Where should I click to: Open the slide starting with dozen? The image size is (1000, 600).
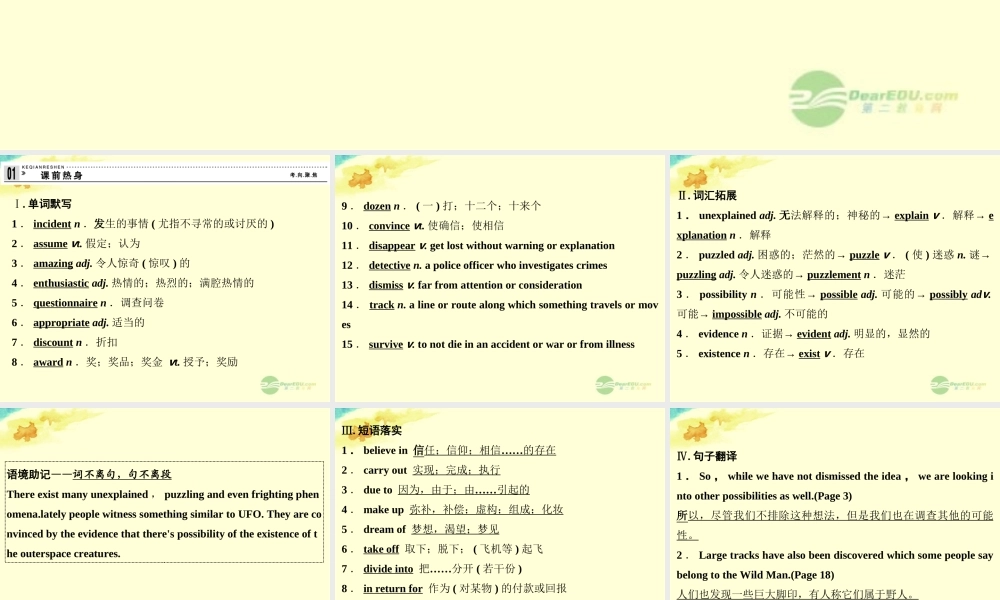(499, 278)
